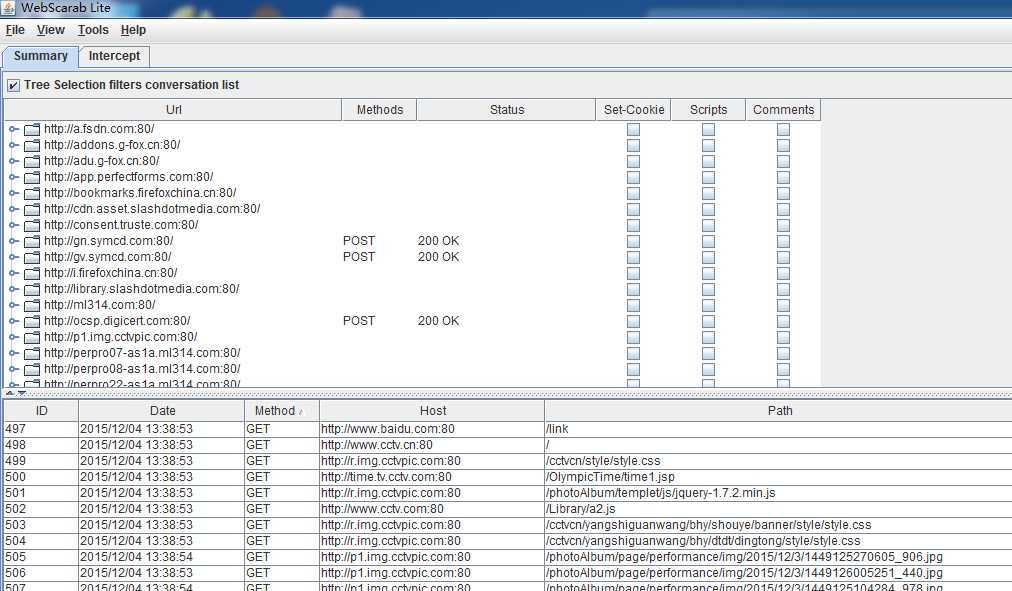Expand the addons.g-fox.cn tree node
This screenshot has width=1012, height=591.
click(14, 145)
